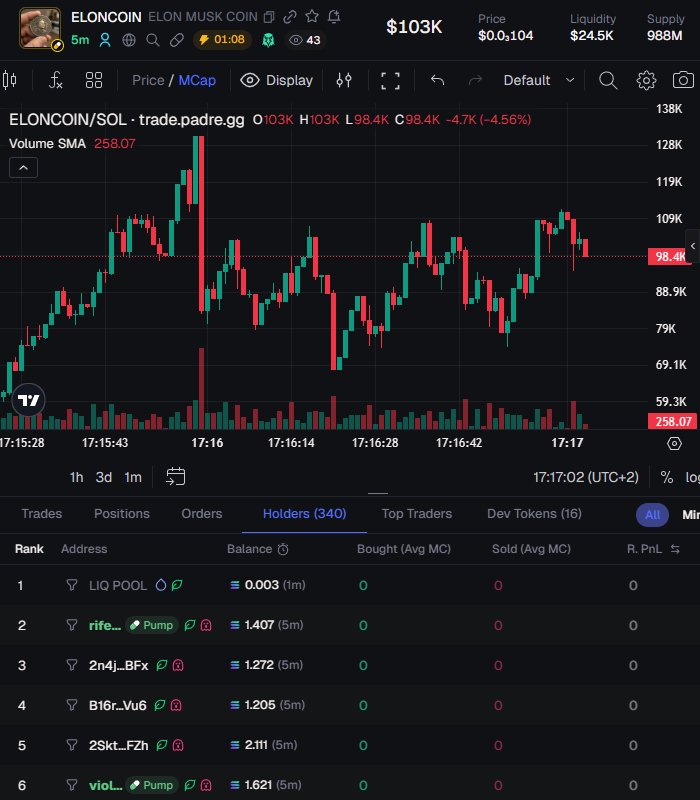Undo the last chart action
Image resolution: width=700 pixels, height=800 pixels.
(437, 80)
